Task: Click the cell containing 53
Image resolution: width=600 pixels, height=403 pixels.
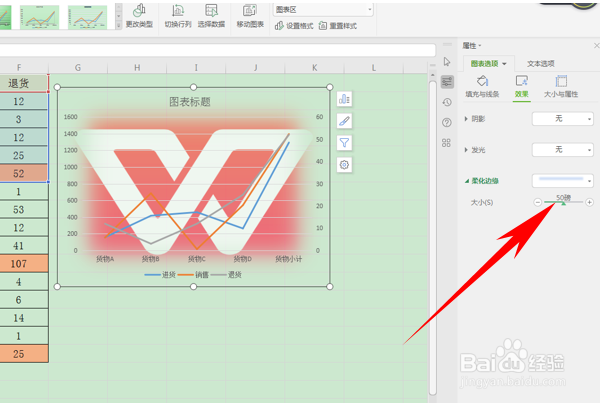Action: point(24,210)
